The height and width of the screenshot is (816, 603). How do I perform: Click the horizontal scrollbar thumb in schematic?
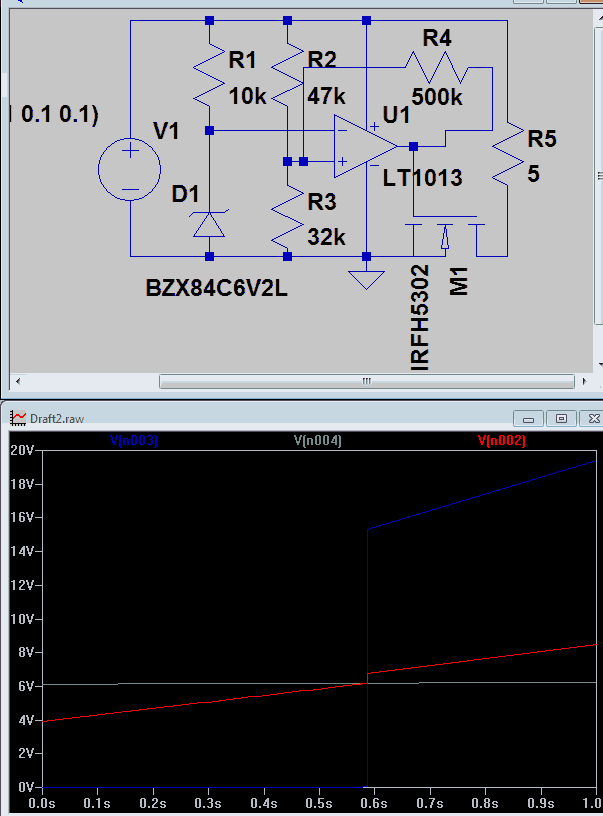(x=367, y=381)
